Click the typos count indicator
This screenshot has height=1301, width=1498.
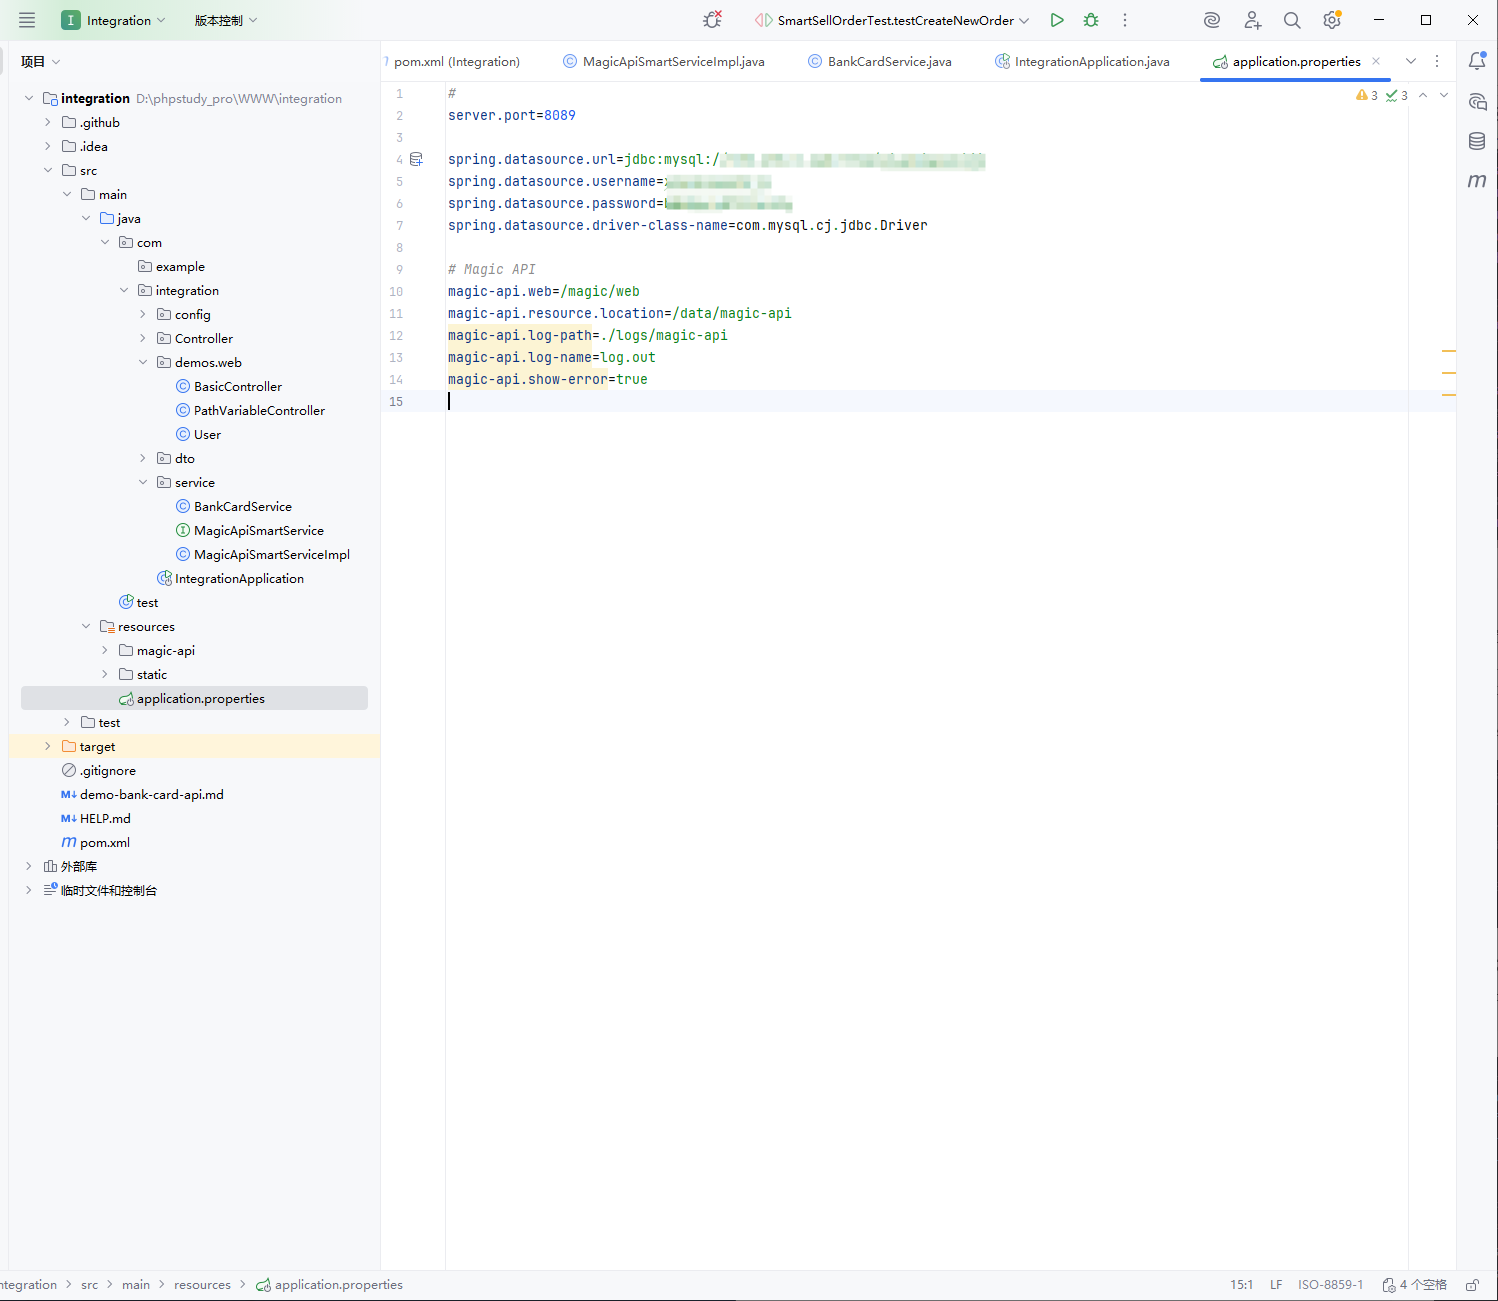1397,95
